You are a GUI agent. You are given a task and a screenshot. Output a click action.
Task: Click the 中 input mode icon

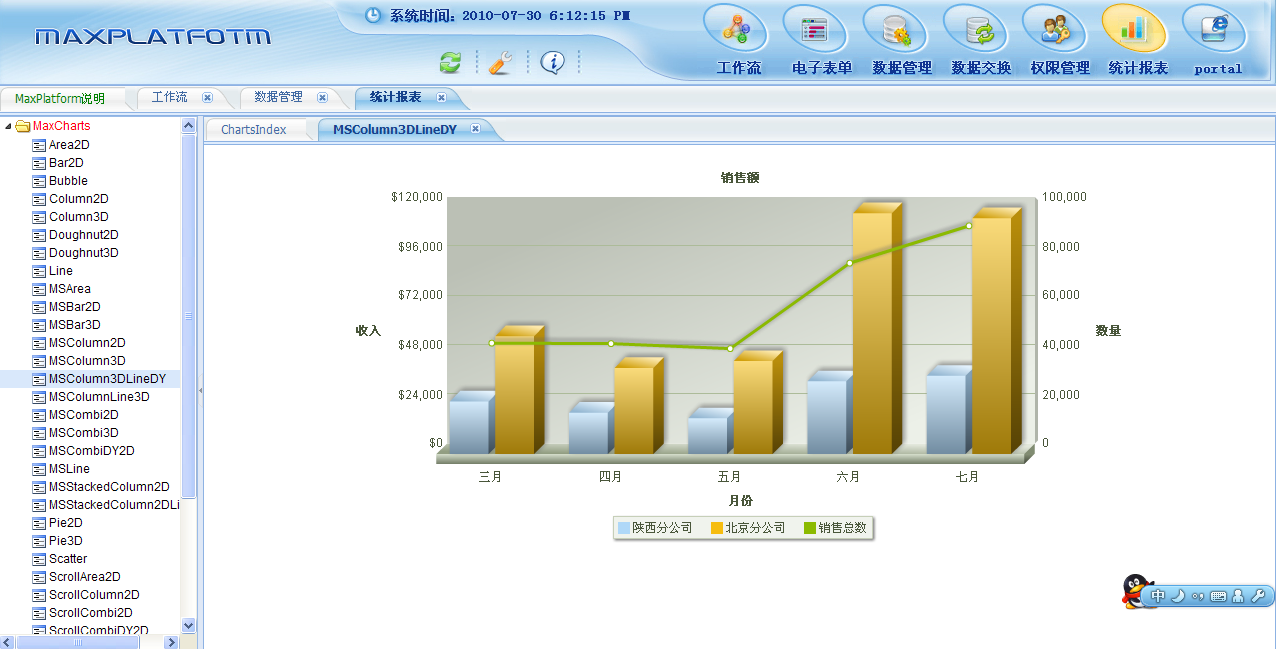(x=1158, y=596)
